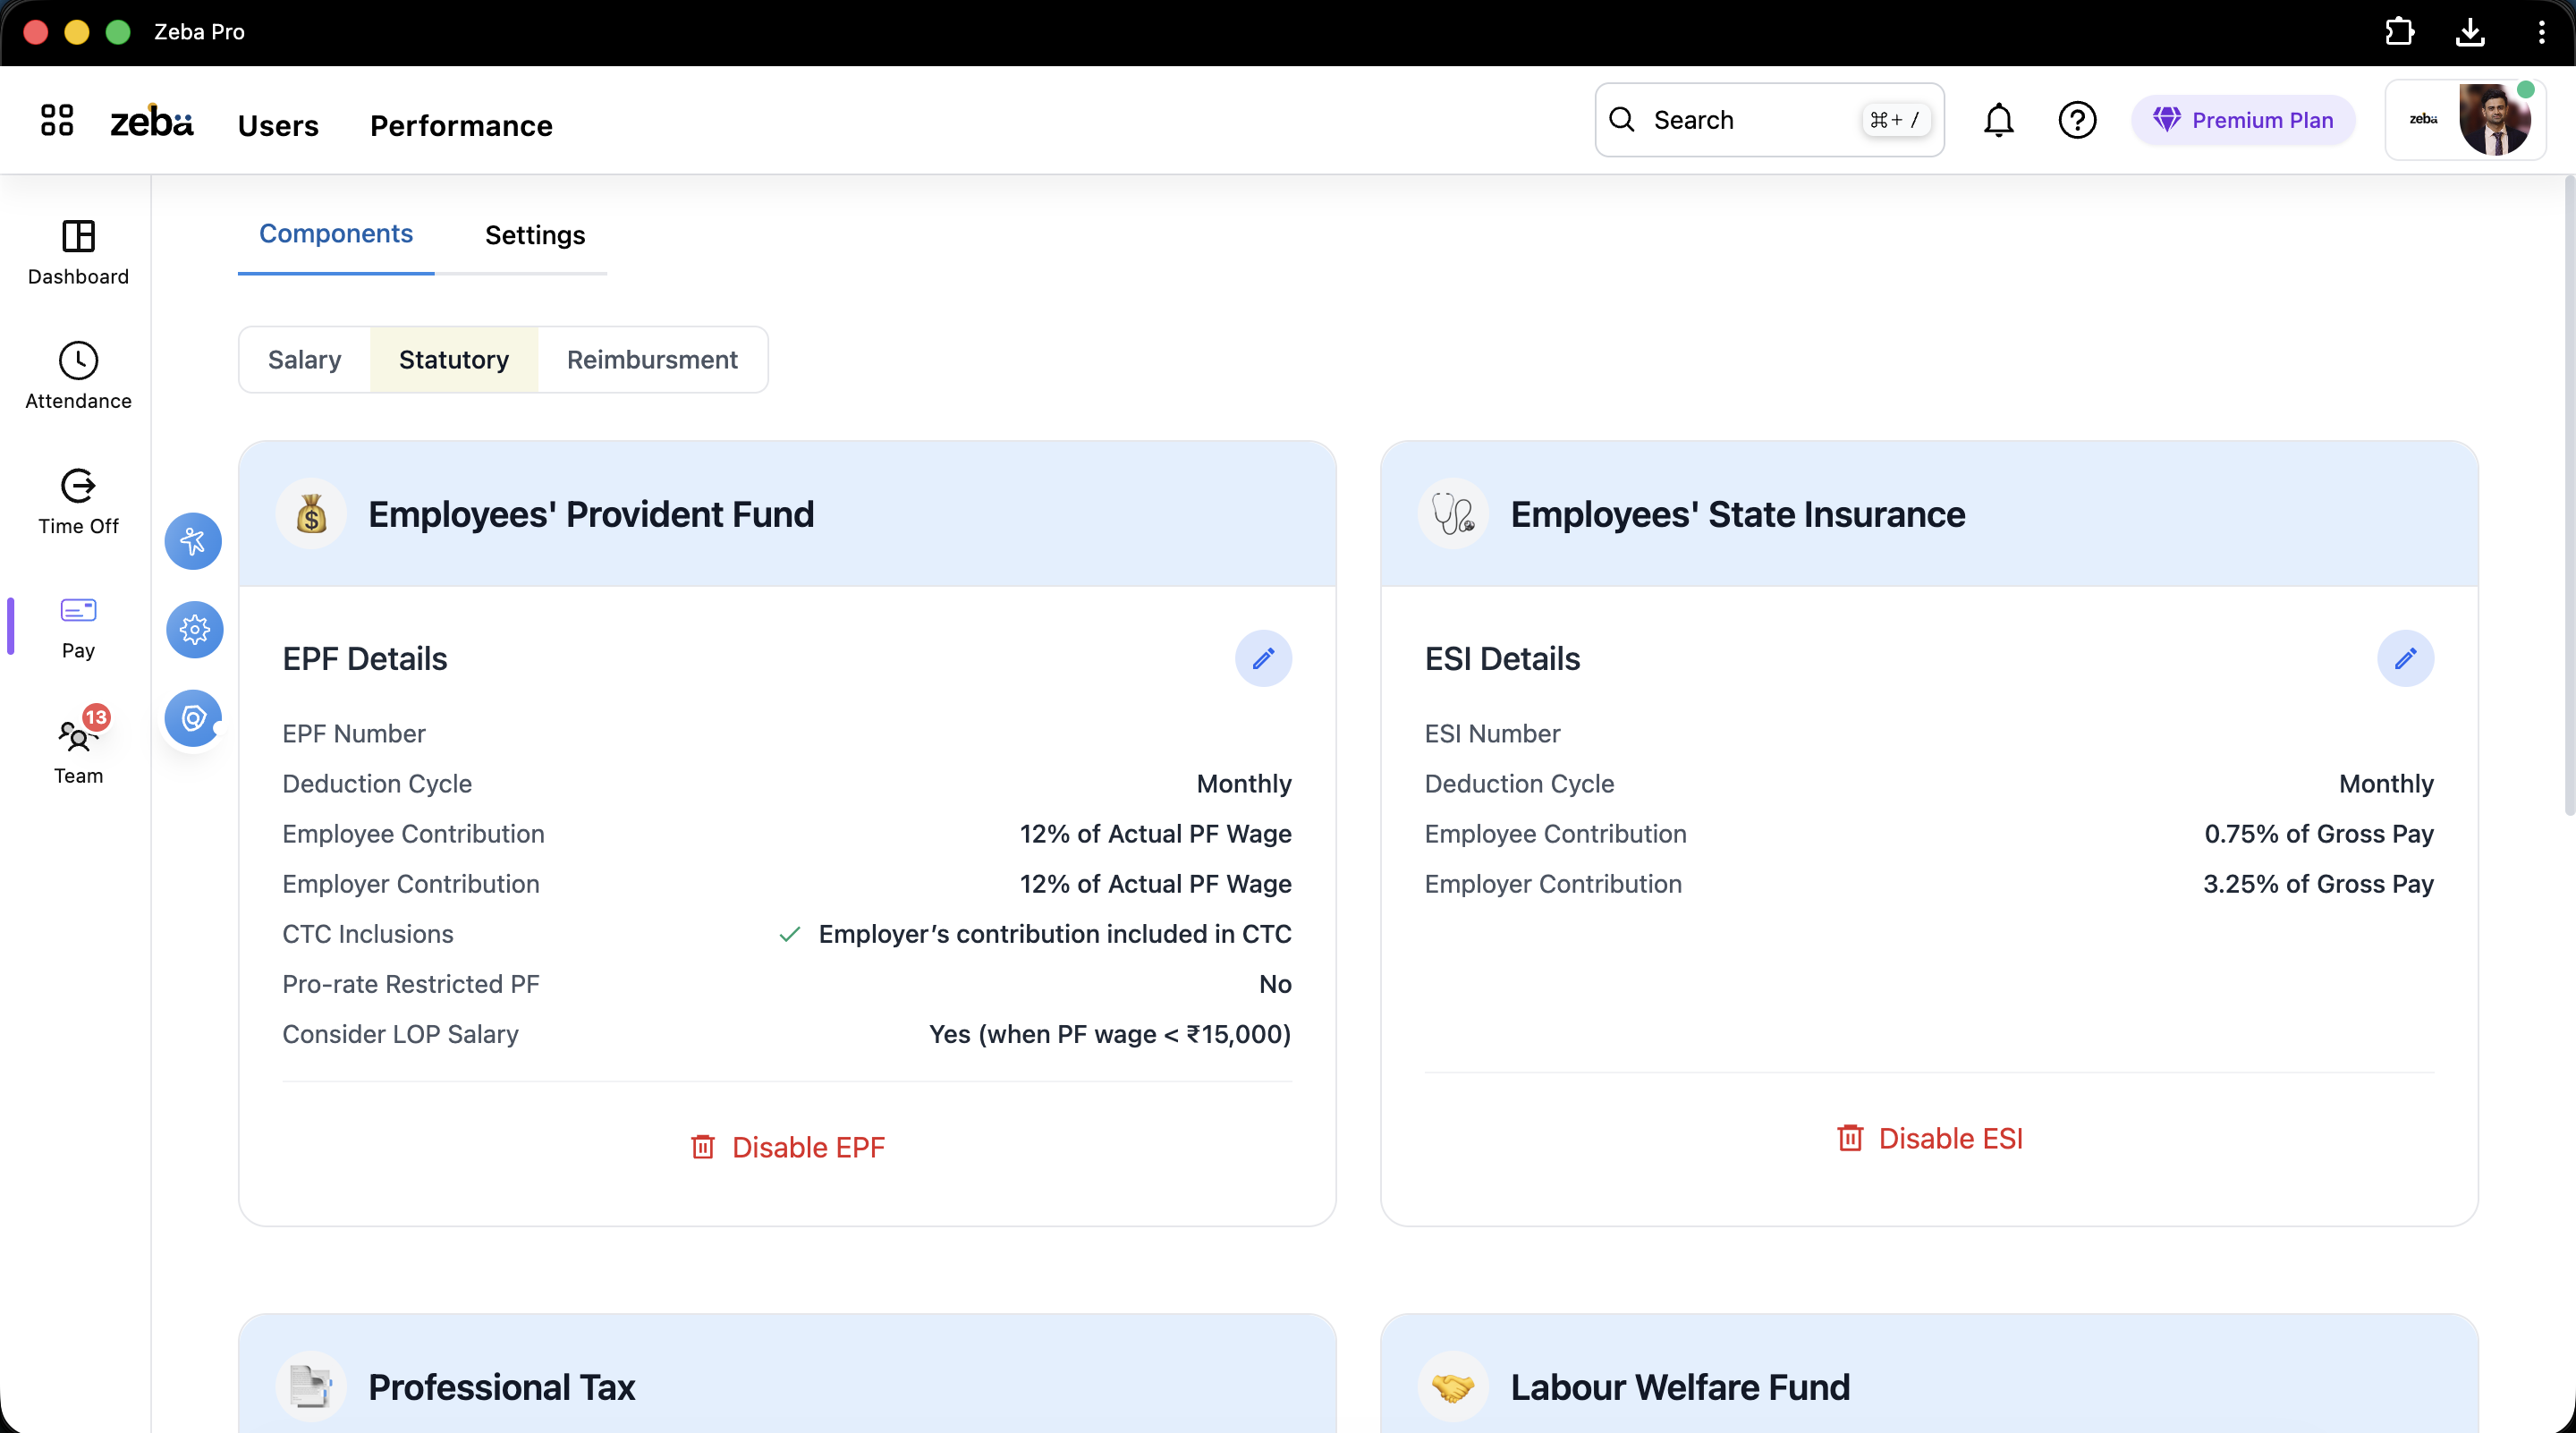Viewport: 2576px width, 1433px height.
Task: Open the Performance menu
Action: 461,125
